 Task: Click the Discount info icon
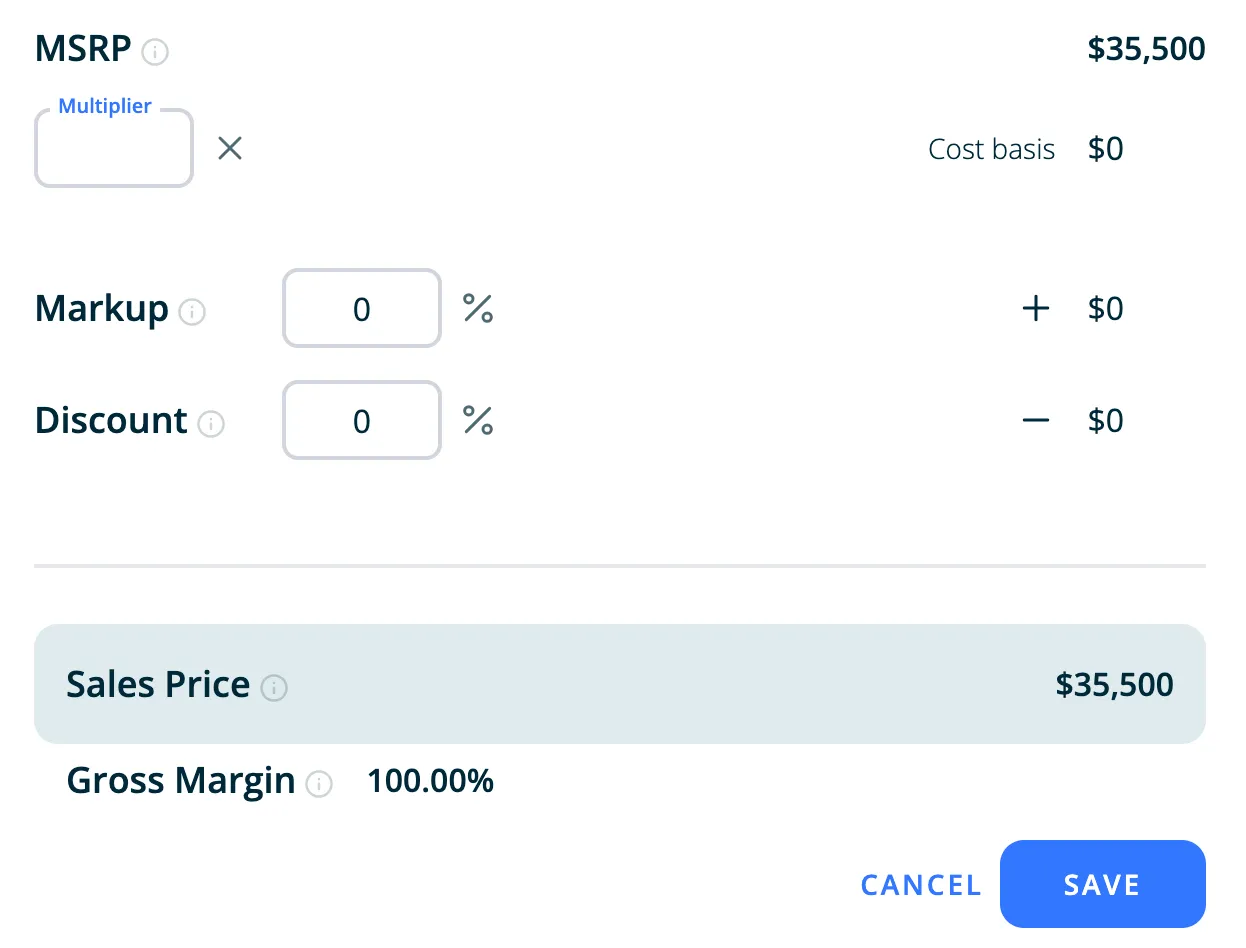pos(211,424)
